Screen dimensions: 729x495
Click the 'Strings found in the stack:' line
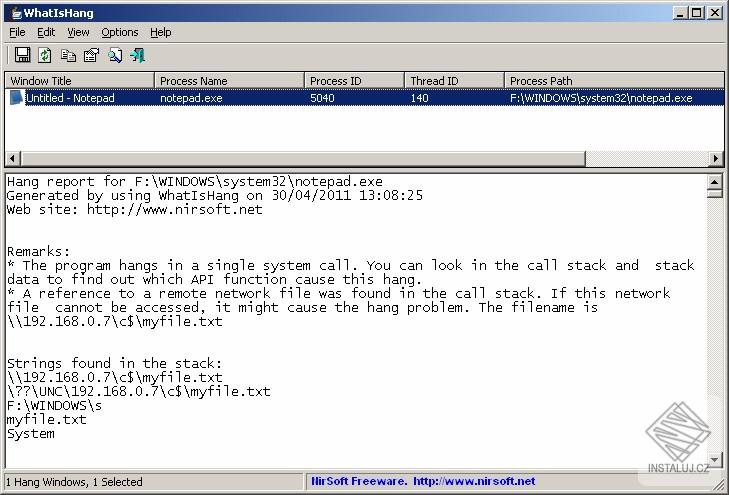pyautogui.click(x=114, y=363)
